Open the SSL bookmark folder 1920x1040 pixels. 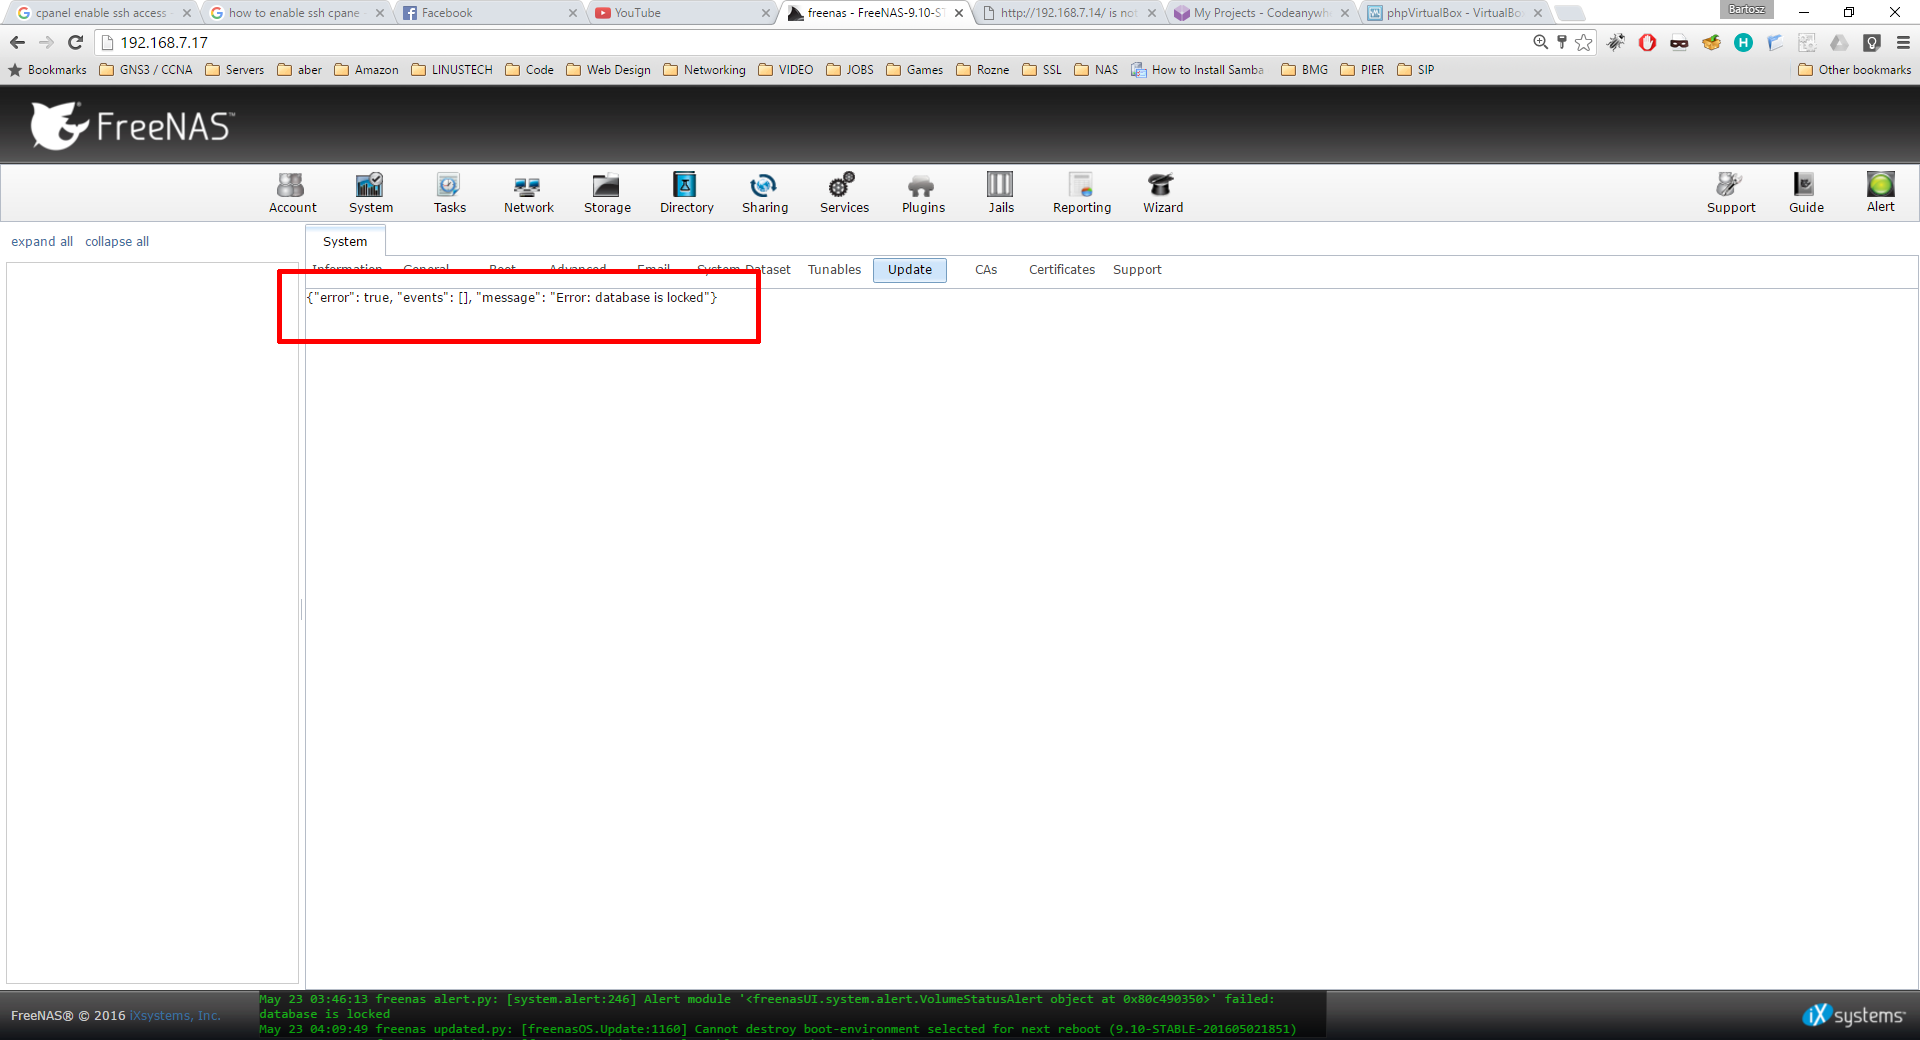point(1042,70)
